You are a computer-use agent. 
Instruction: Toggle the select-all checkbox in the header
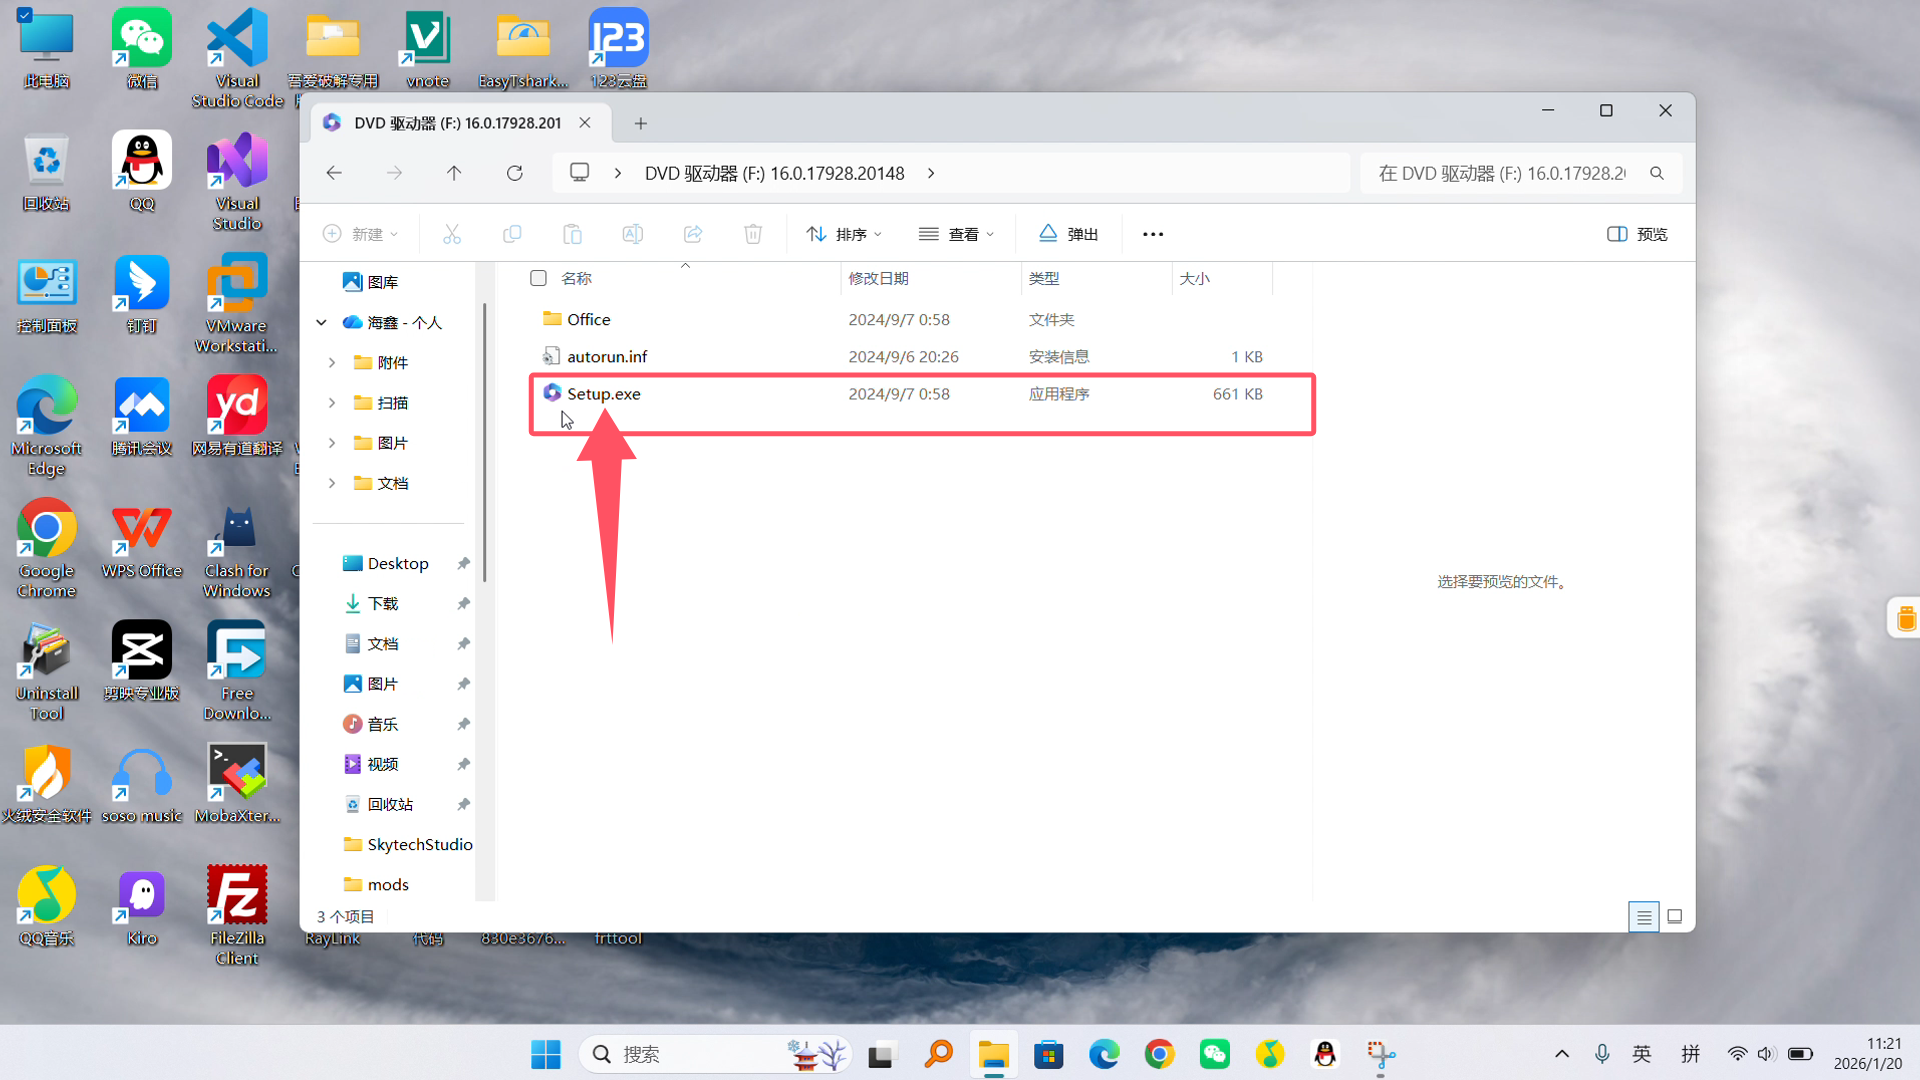(538, 278)
